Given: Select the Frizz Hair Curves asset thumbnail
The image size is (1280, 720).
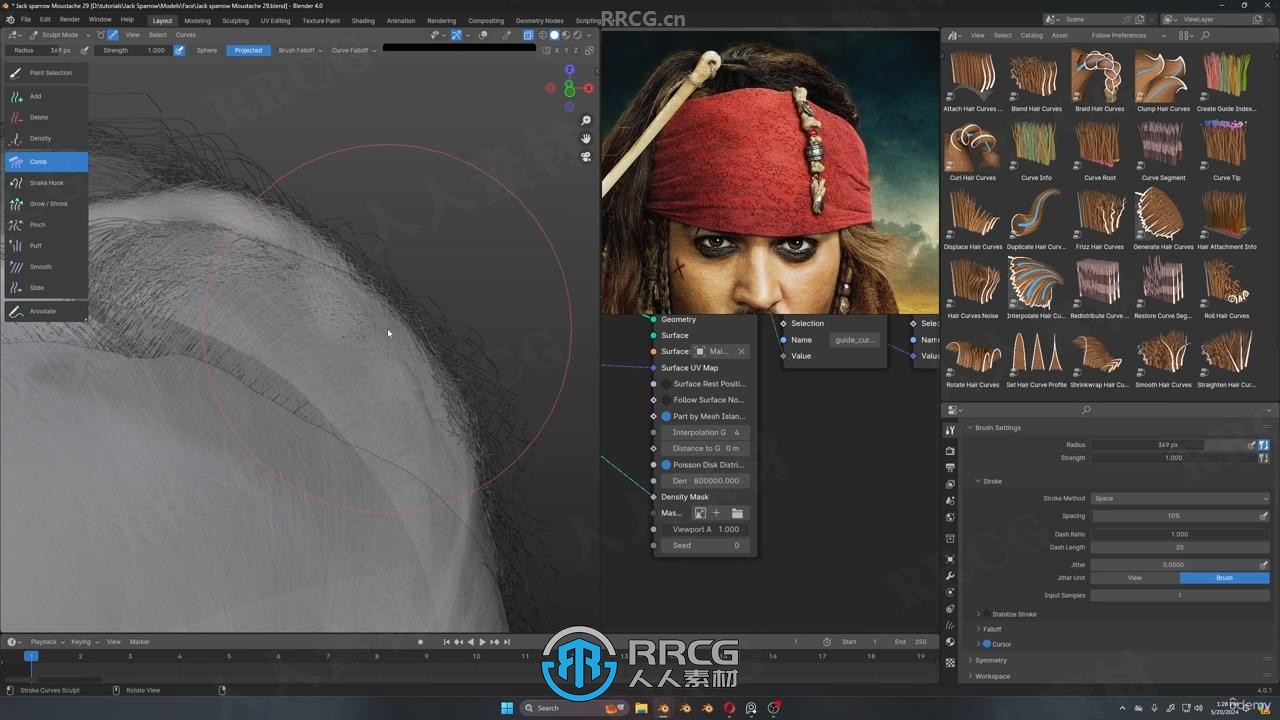Looking at the screenshot, I should point(1099,218).
